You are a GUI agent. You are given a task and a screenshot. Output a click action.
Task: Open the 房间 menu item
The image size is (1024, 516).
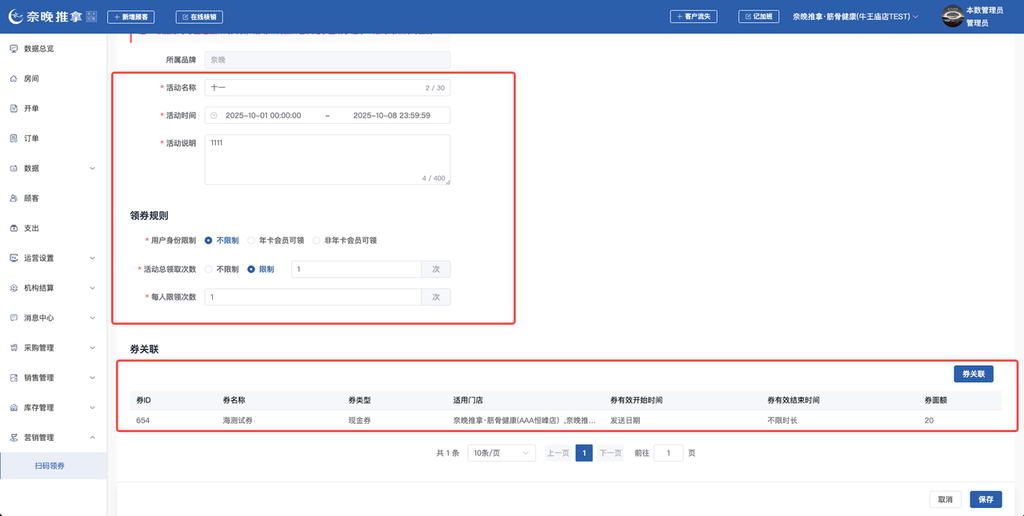(54, 78)
